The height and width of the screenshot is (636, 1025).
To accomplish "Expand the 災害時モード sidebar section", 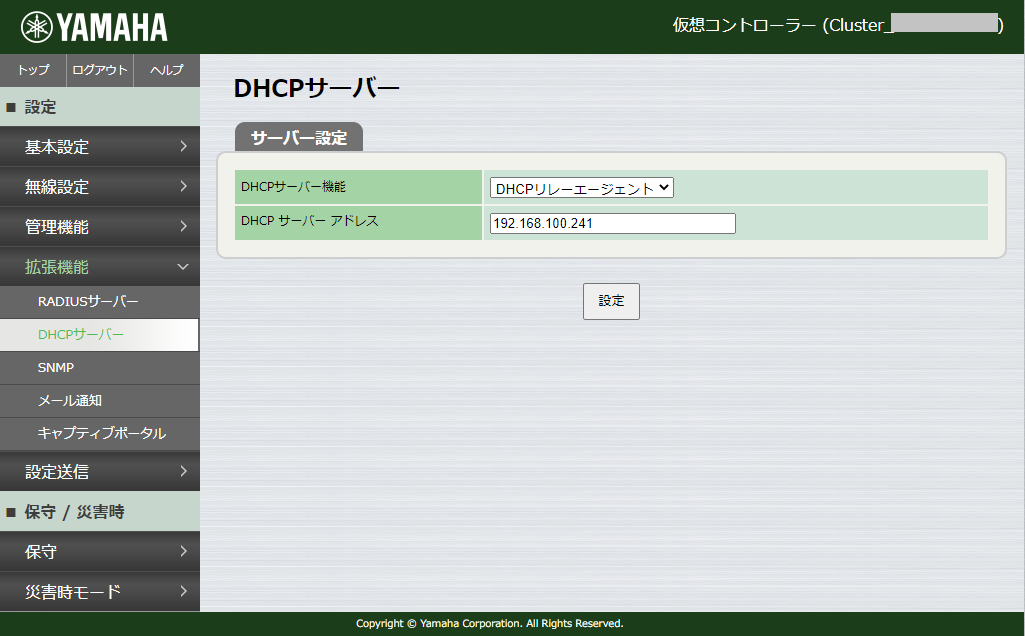I will pos(100,591).
